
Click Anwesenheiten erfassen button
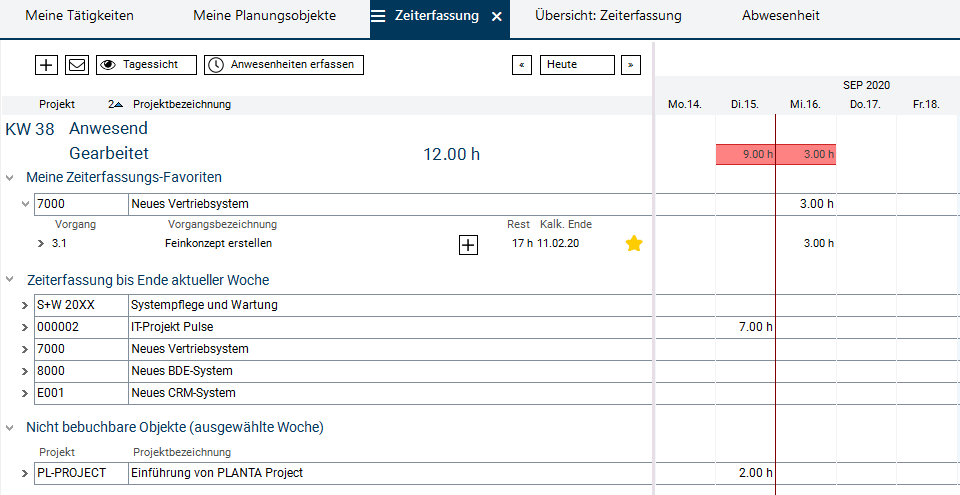(x=284, y=65)
